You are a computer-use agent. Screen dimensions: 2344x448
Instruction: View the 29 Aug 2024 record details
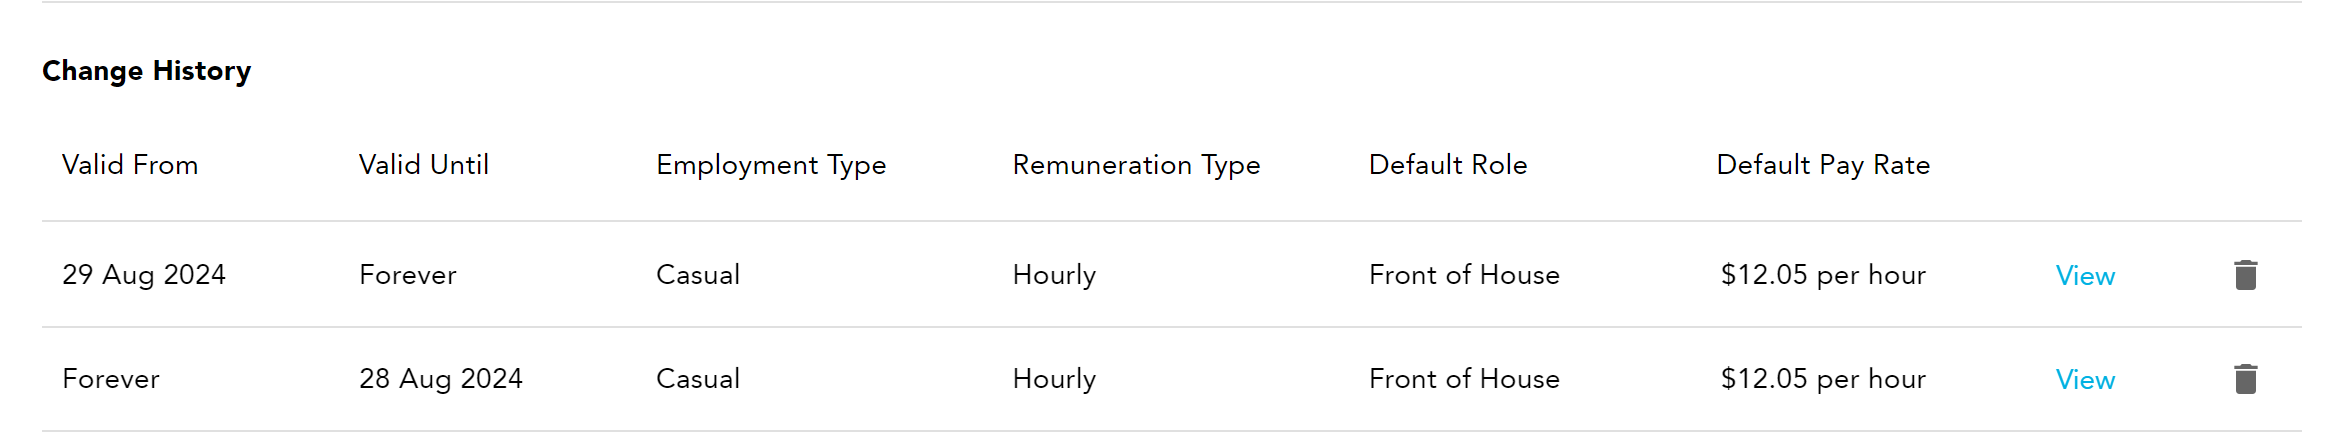tap(2085, 276)
